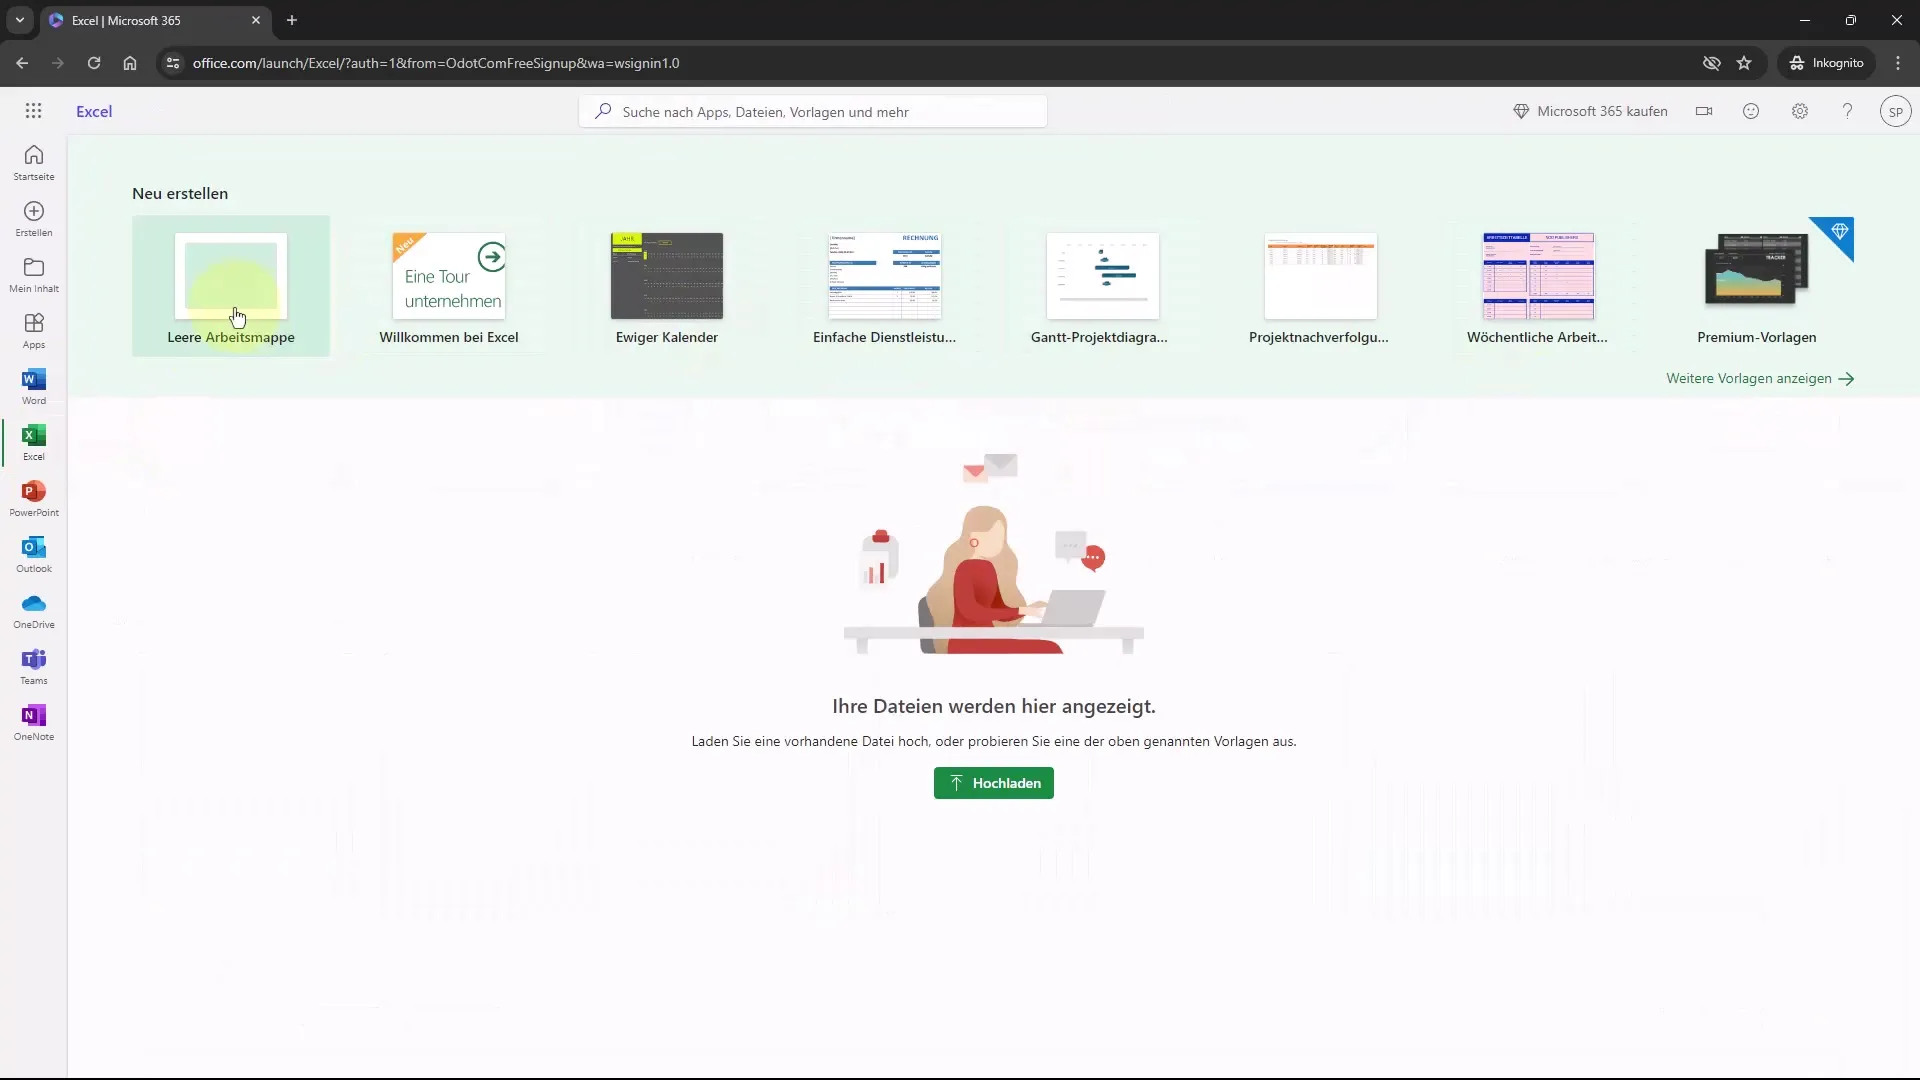
Task: Go back with the browser back arrow
Action: (x=22, y=63)
